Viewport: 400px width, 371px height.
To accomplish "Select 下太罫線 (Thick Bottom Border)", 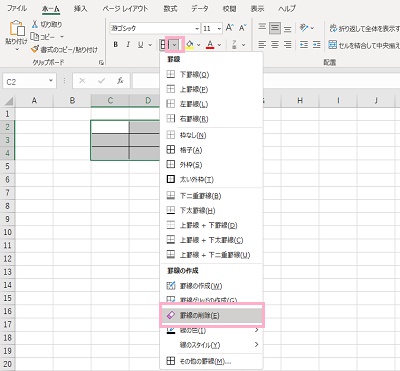I will pos(211,210).
